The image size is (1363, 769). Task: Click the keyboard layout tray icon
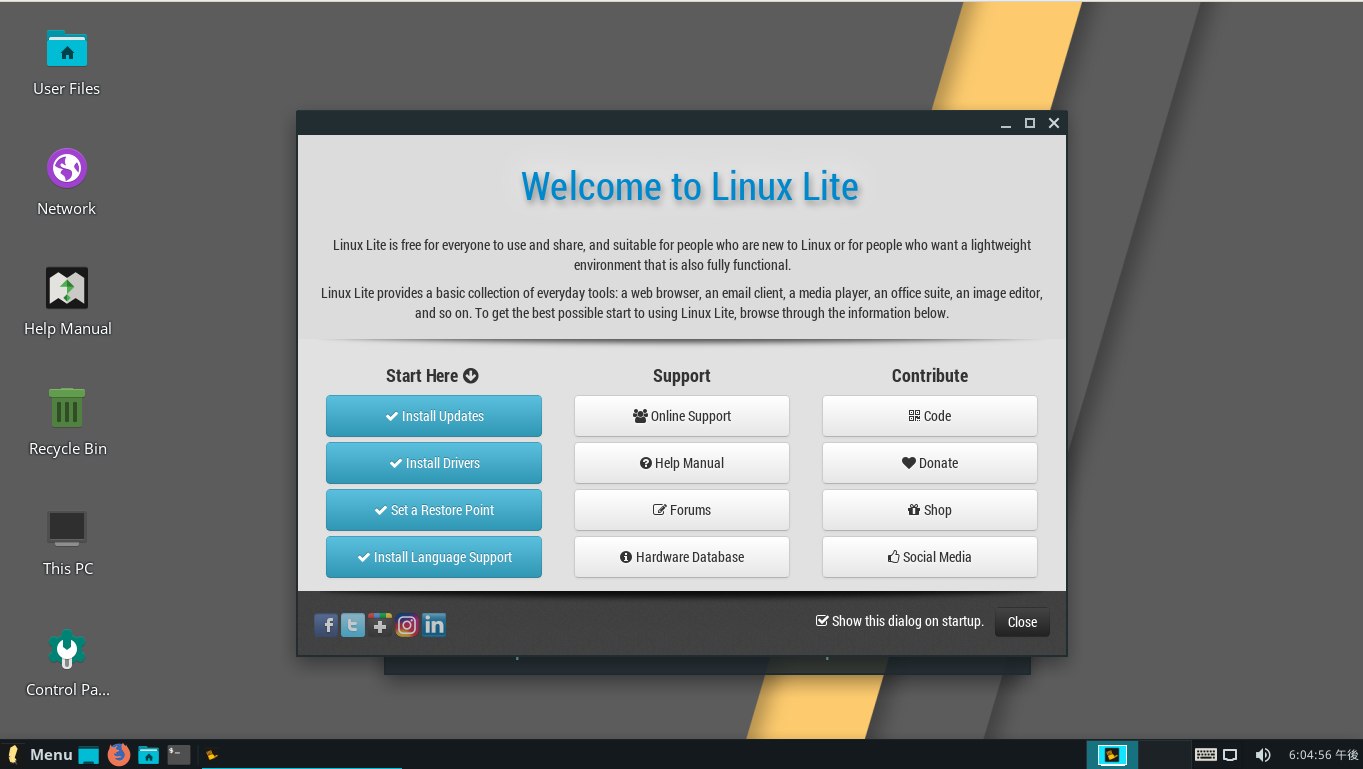pyautogui.click(x=1205, y=755)
